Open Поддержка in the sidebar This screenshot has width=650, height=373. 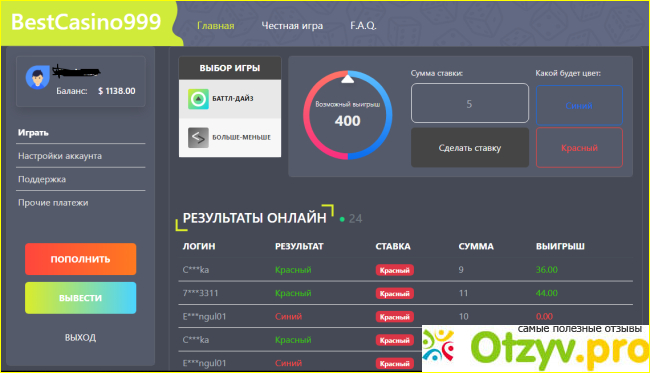tap(42, 179)
